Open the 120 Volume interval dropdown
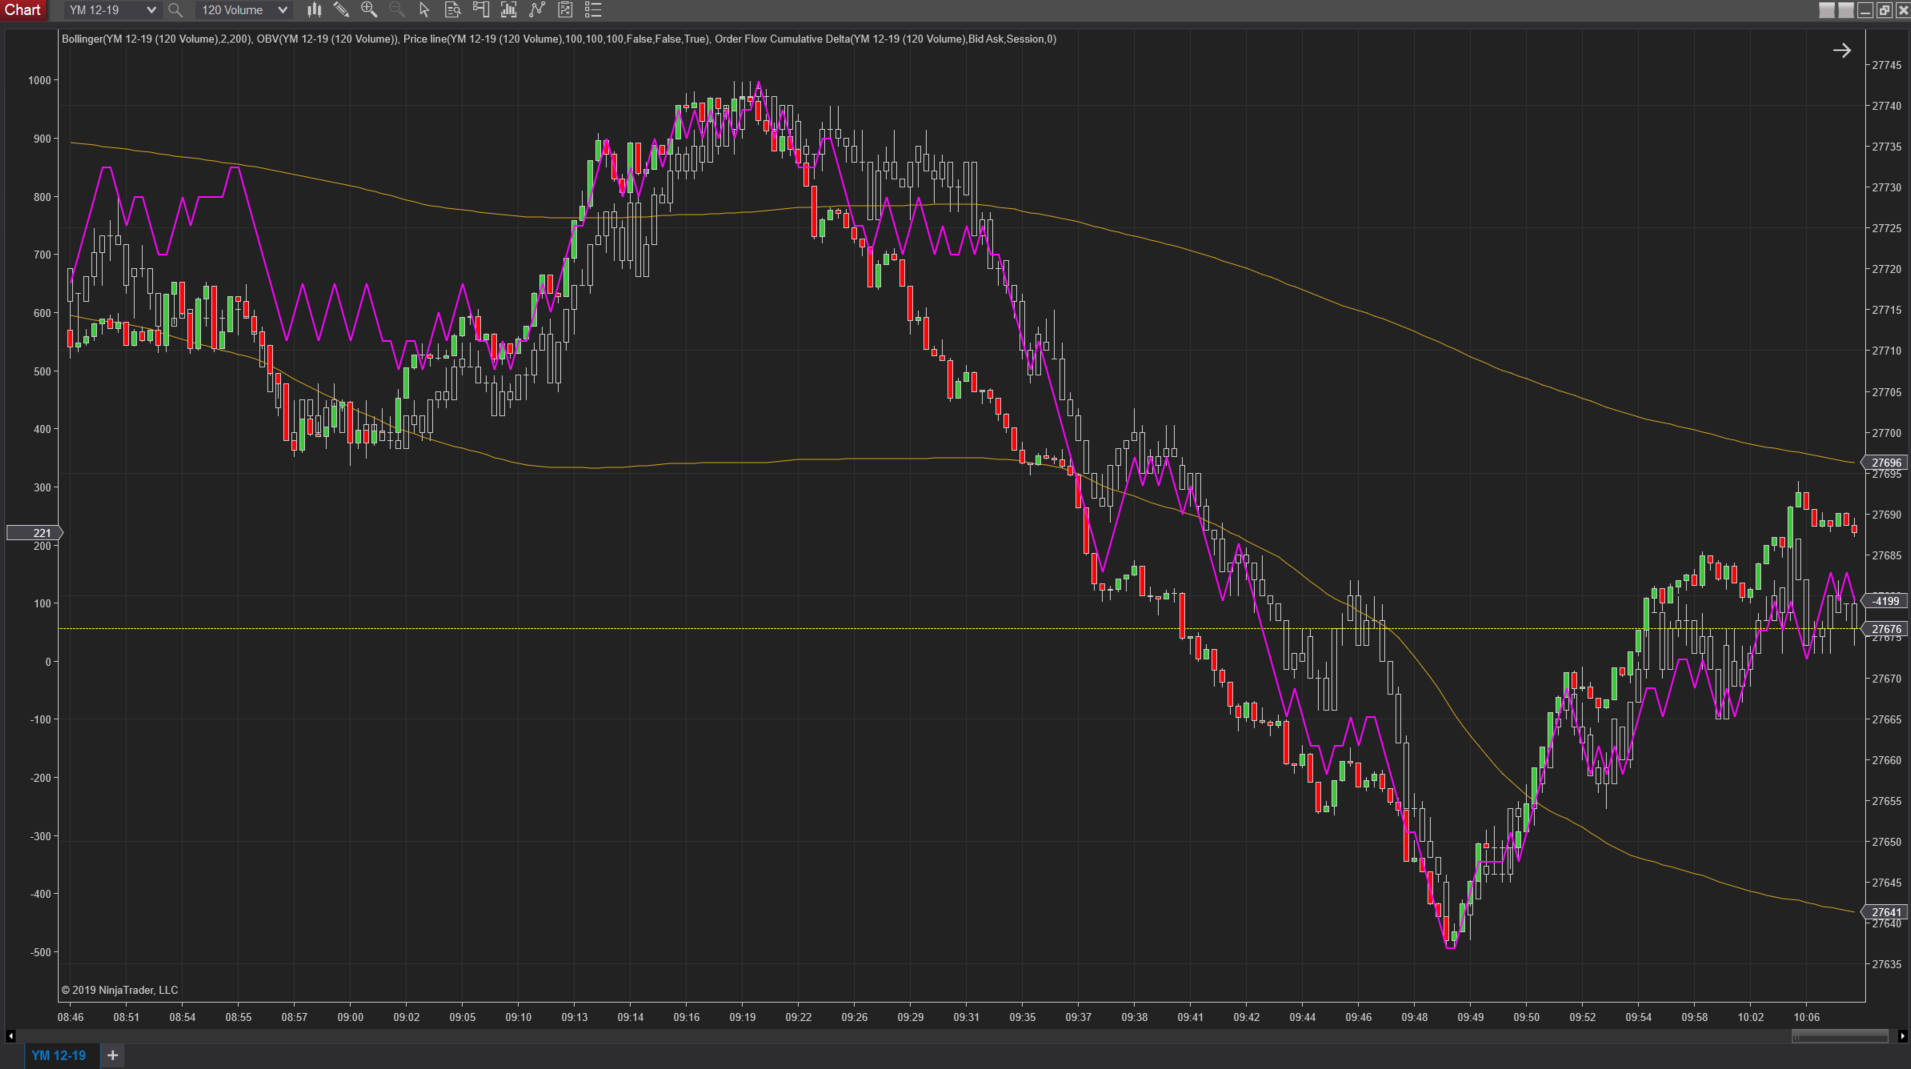The width and height of the screenshot is (1911, 1069). (x=243, y=10)
